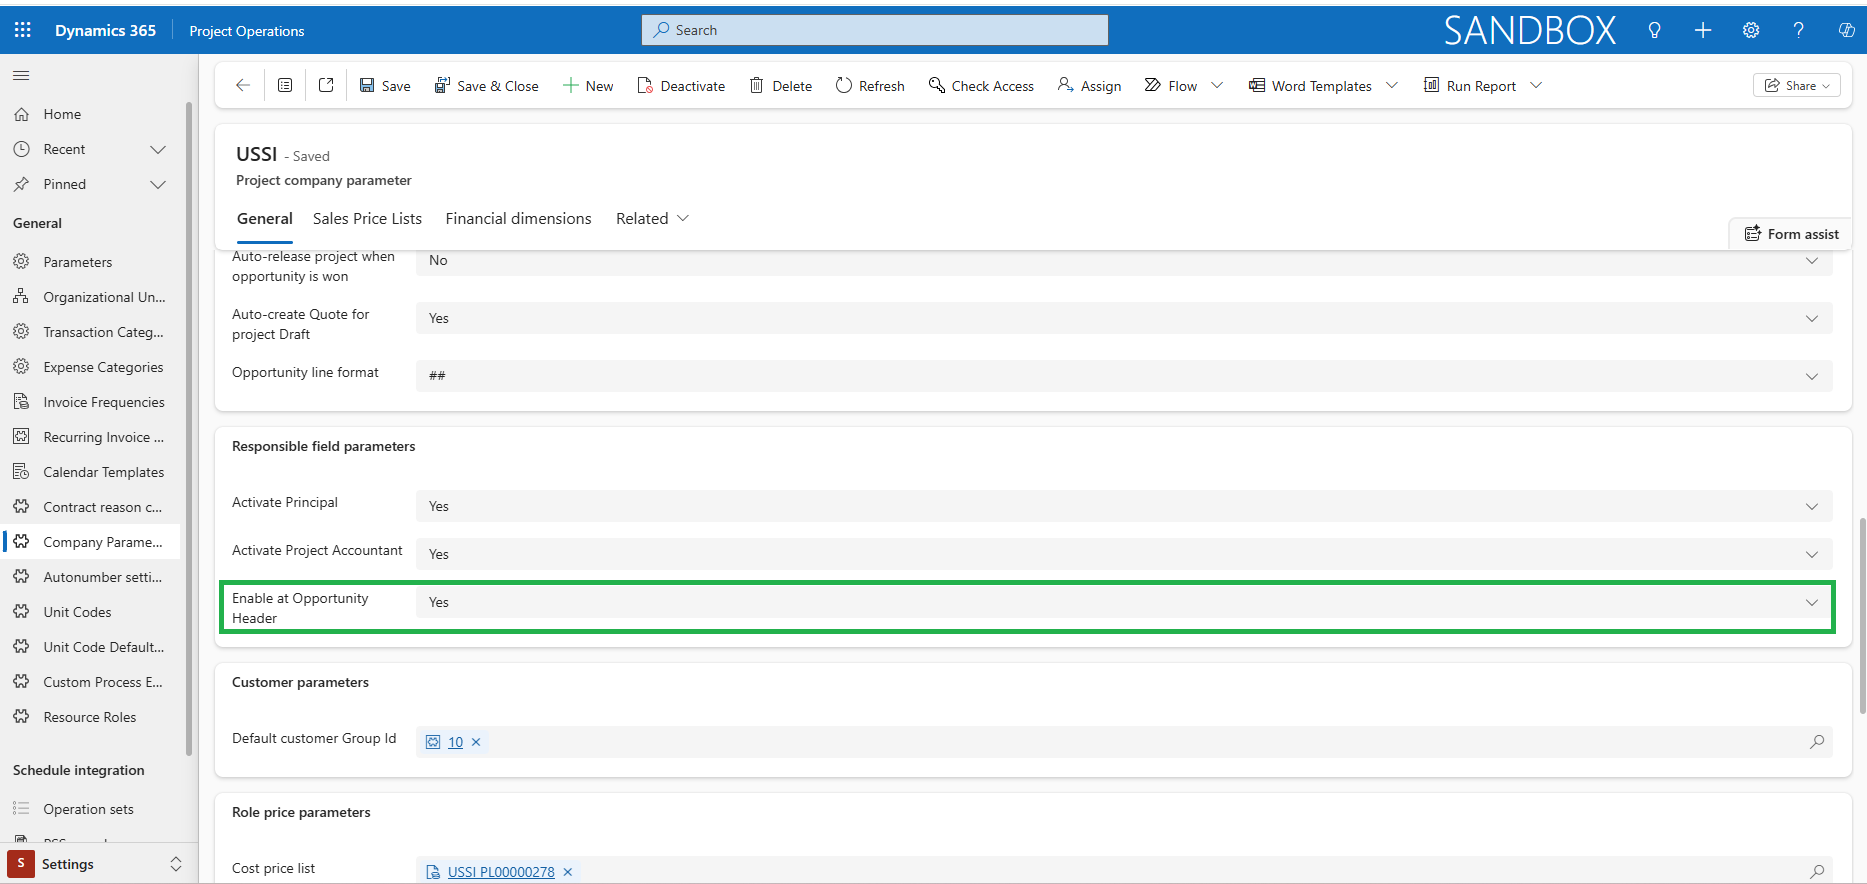The width and height of the screenshot is (1867, 884).
Task: Click the lightbulb assistant icon
Action: tap(1655, 30)
